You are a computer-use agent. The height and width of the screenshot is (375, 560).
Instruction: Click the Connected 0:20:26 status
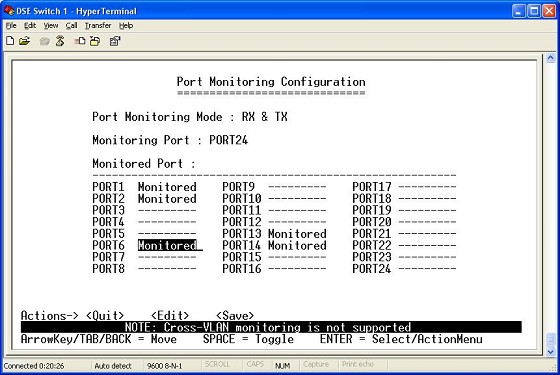click(34, 366)
